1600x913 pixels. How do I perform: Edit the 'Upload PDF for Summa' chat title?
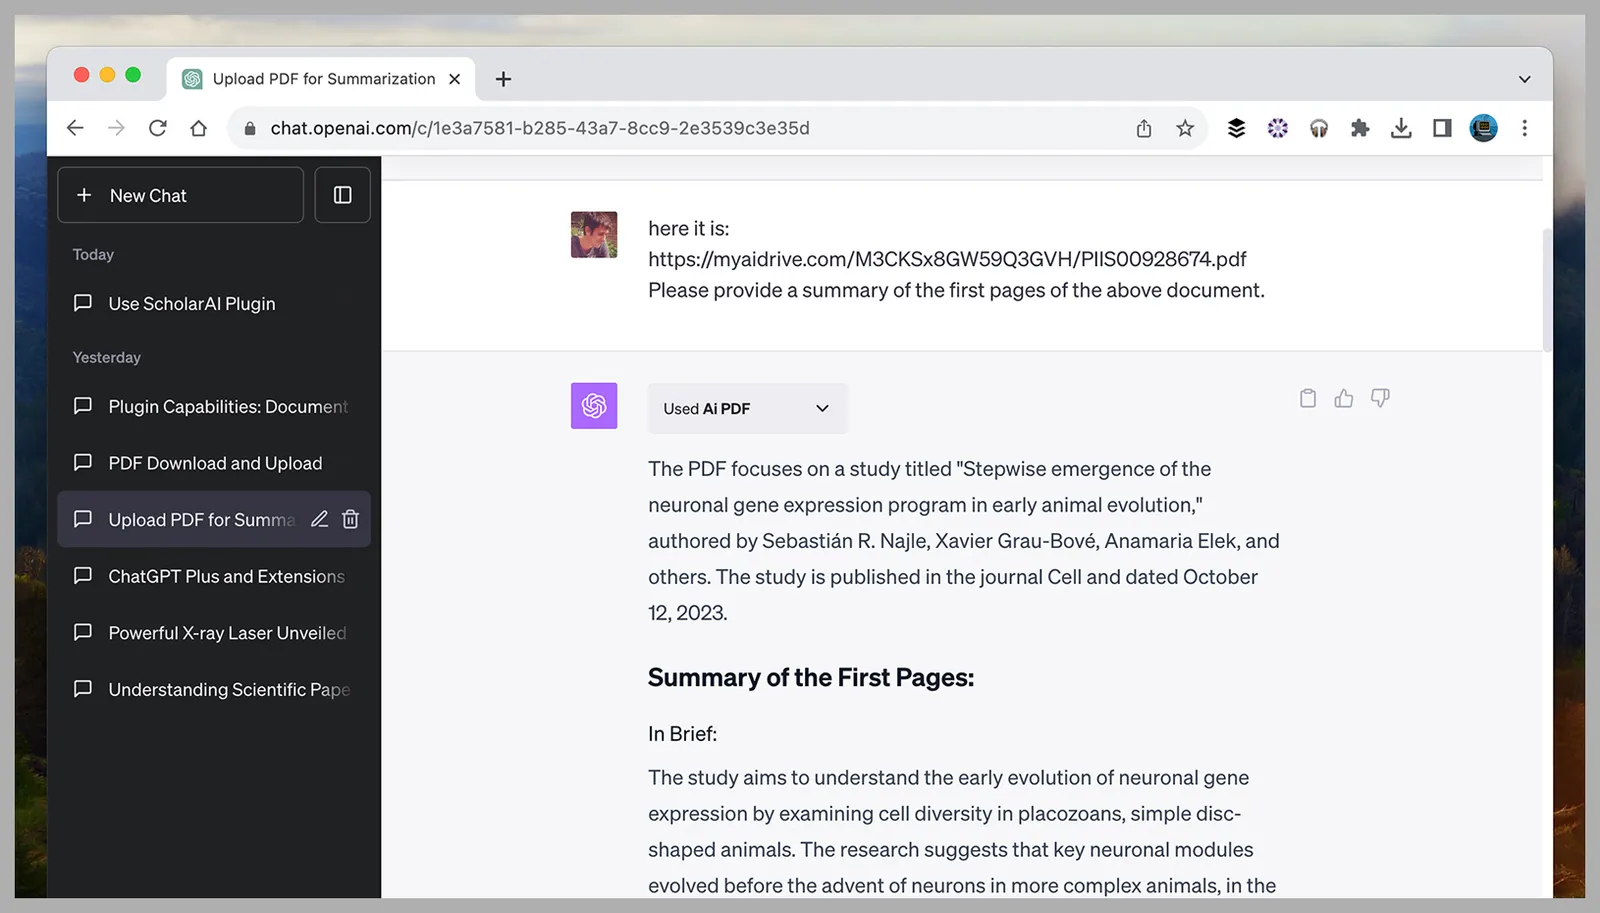319,519
